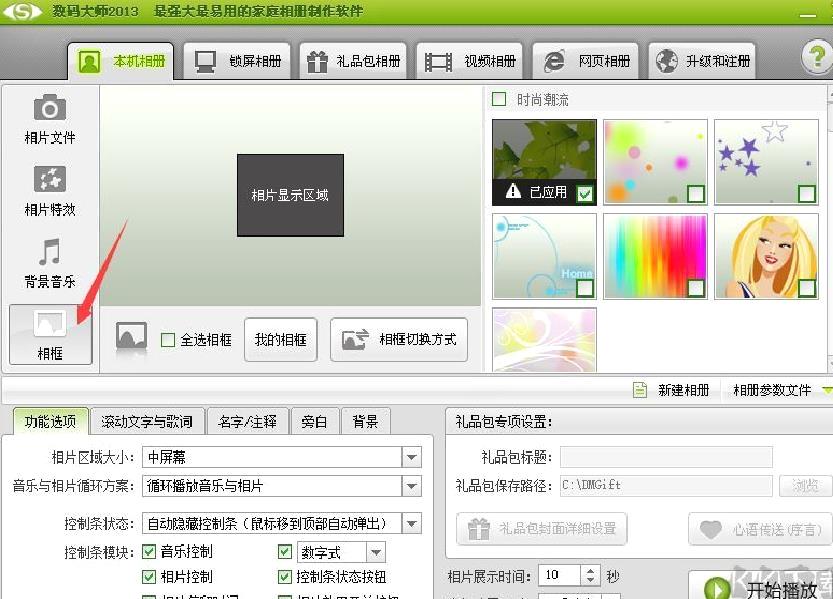Open 相片特效 effects icon in sidebar
This screenshot has height=599, width=833.
pos(50,179)
